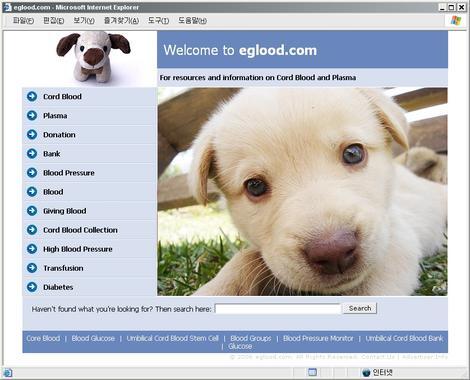Follow the Bank sidebar link
This screenshot has width=470, height=380.
[52, 154]
